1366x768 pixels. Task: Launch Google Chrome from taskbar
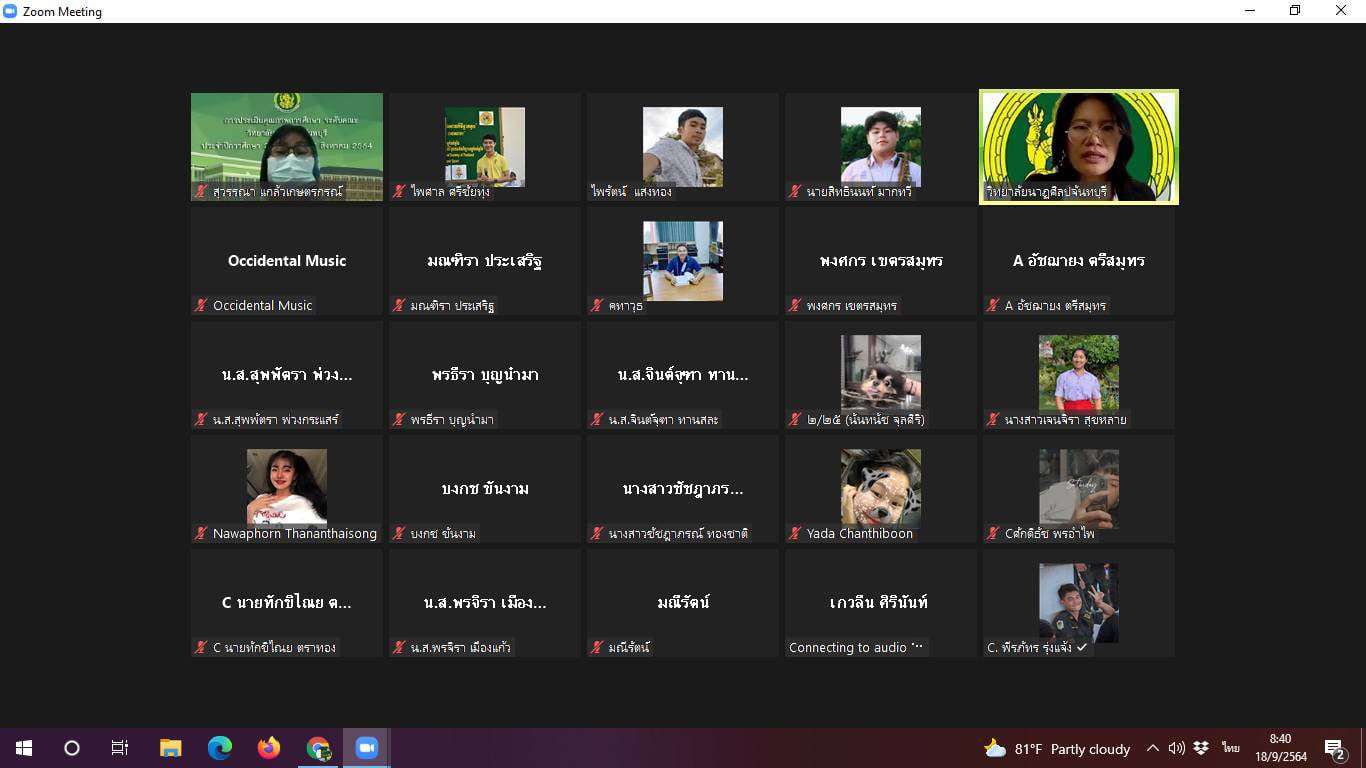point(318,748)
